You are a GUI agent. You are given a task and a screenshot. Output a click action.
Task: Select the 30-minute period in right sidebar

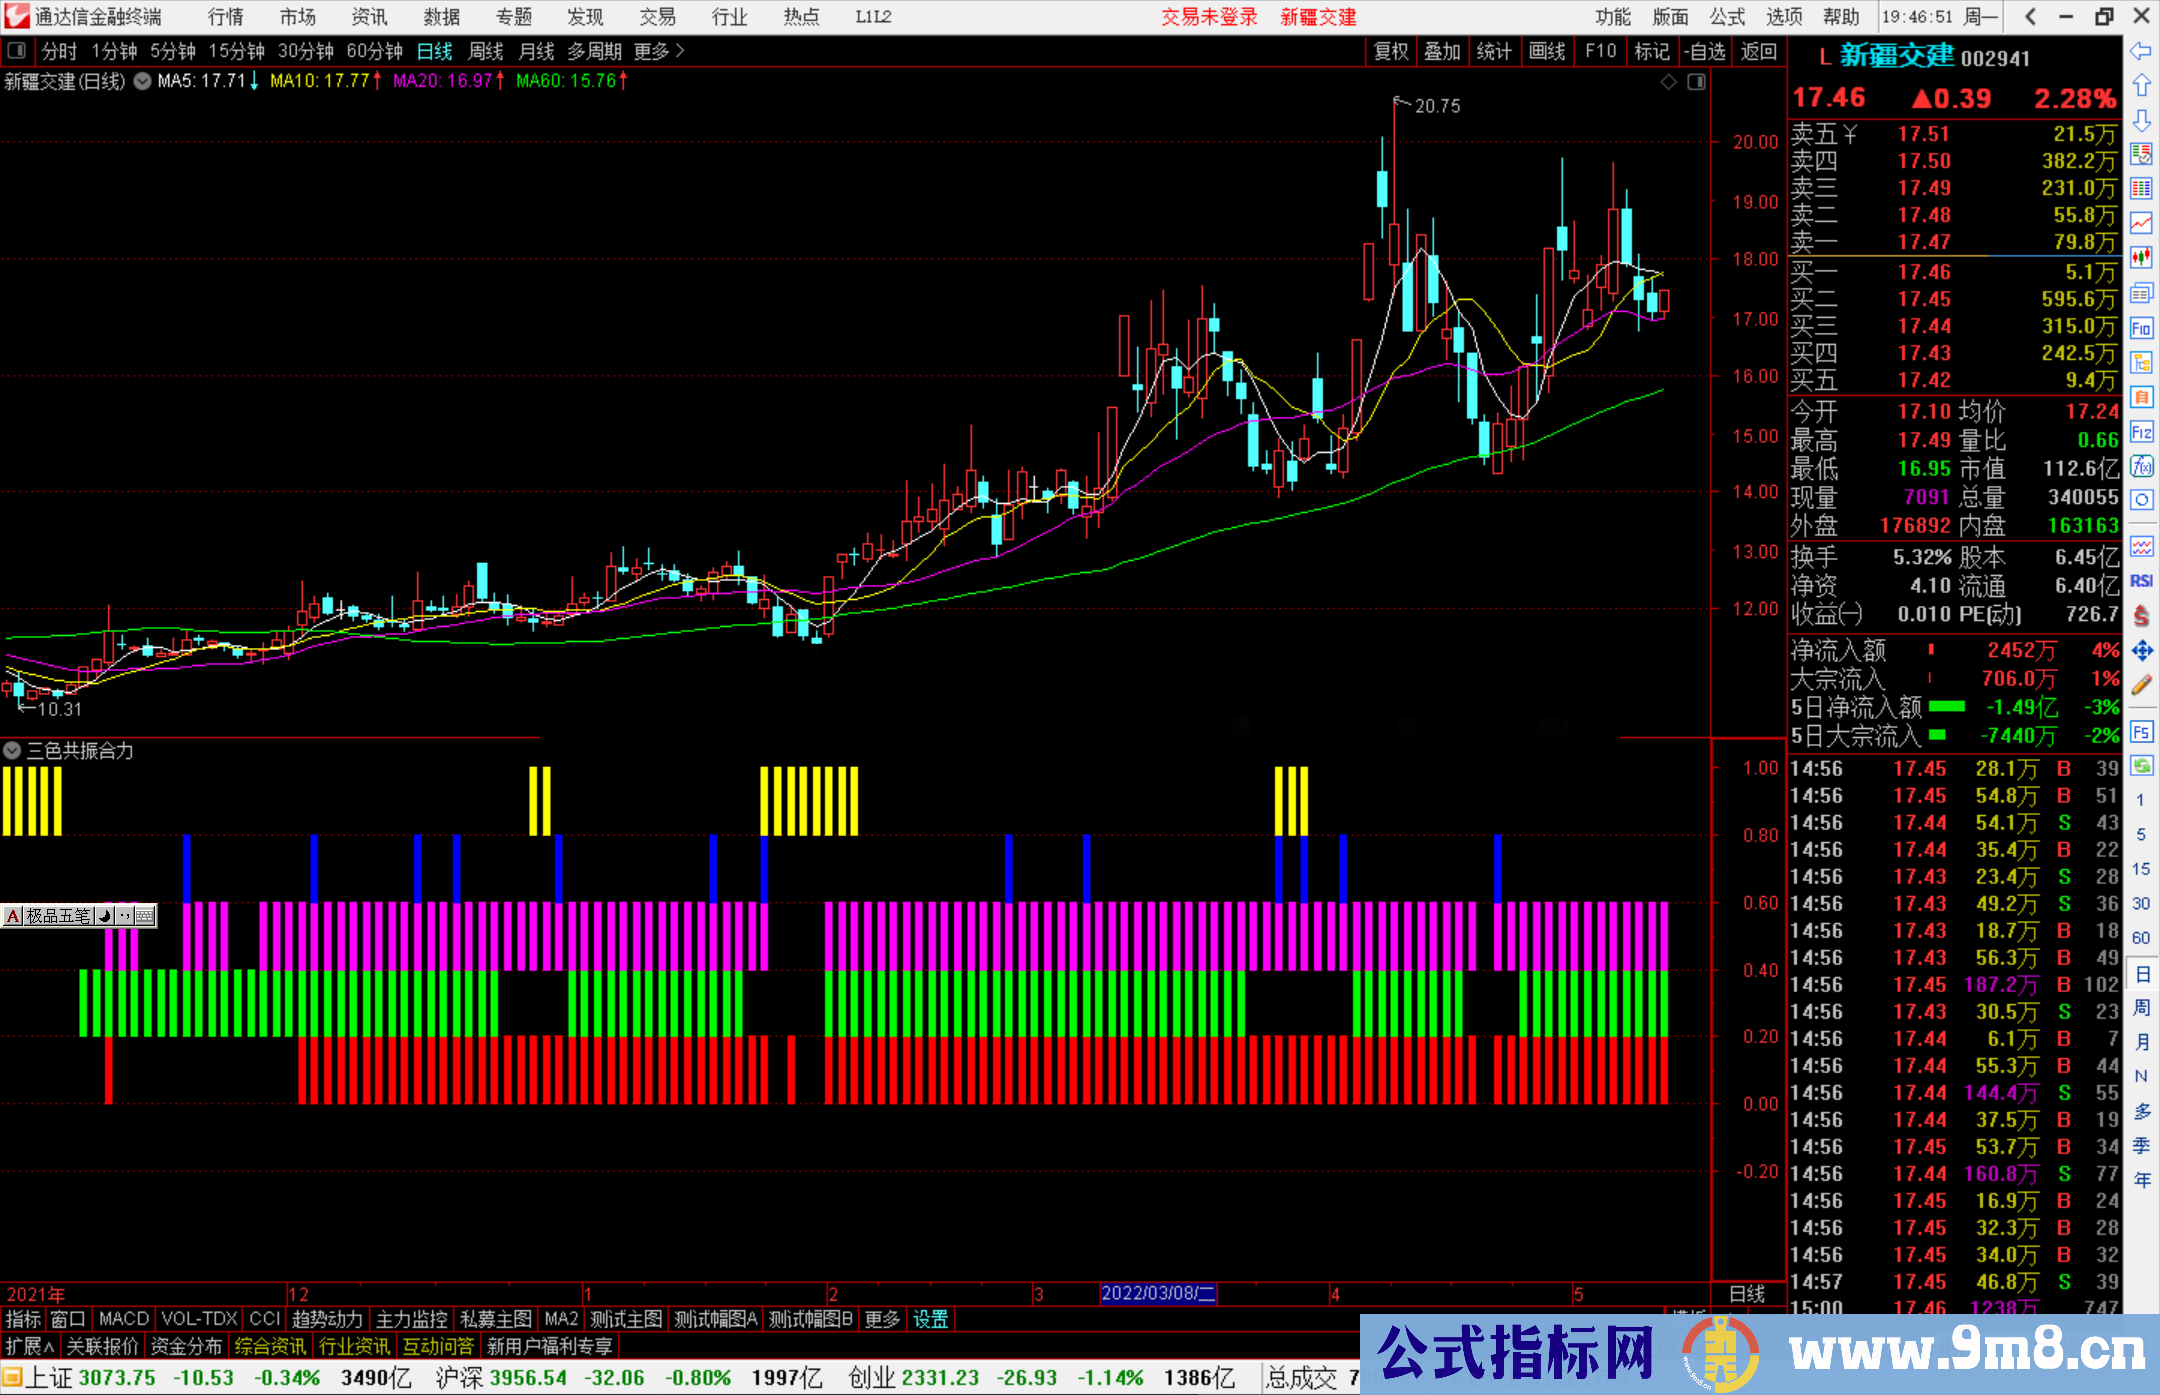tap(2140, 904)
